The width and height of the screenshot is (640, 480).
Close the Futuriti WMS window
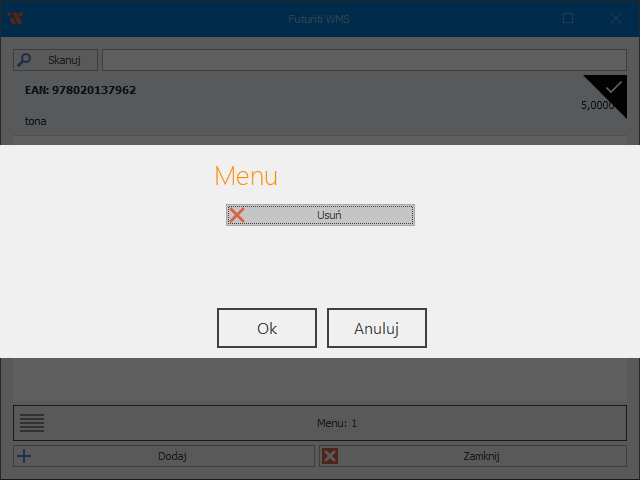pyautogui.click(x=616, y=18)
